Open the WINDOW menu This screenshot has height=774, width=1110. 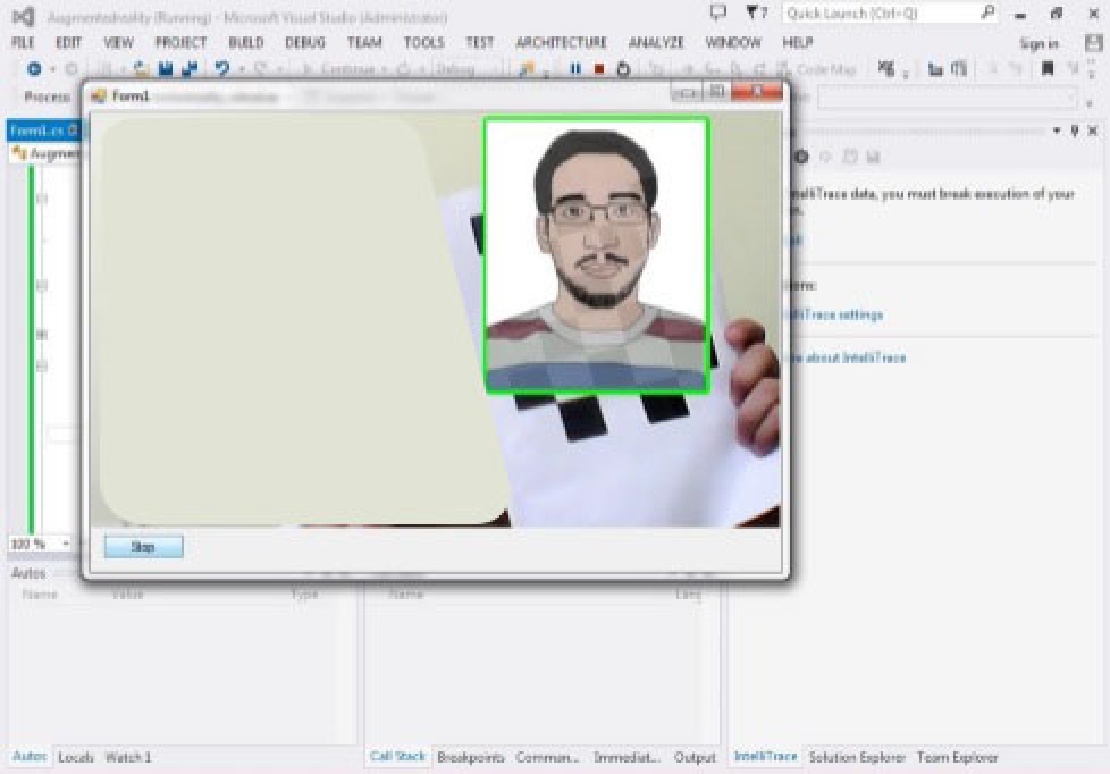[733, 43]
